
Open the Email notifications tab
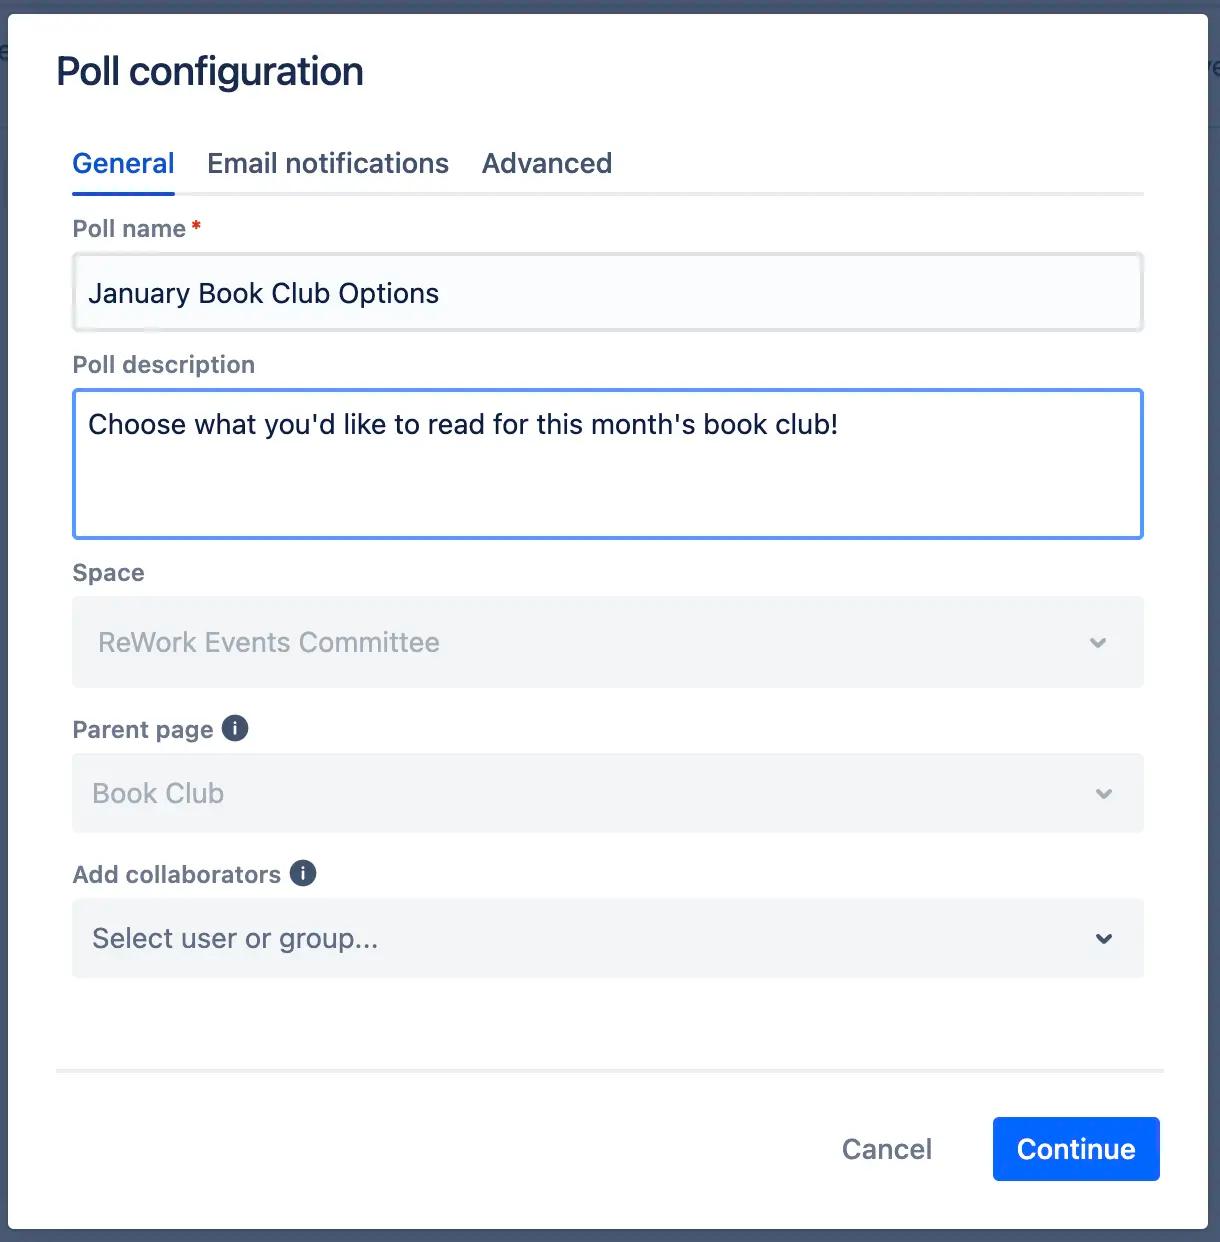pos(328,163)
